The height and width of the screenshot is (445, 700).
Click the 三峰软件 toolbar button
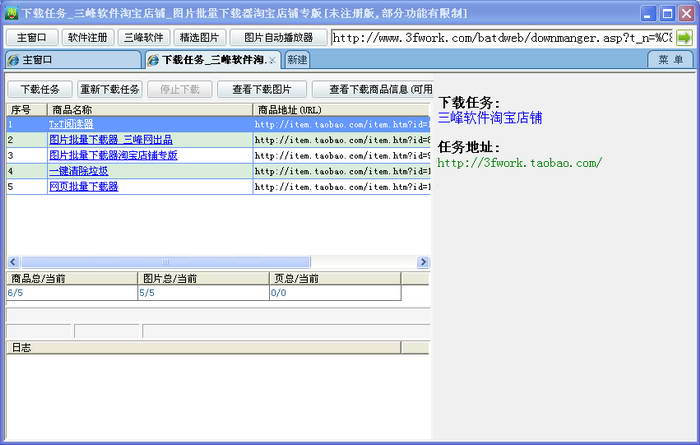pos(144,37)
